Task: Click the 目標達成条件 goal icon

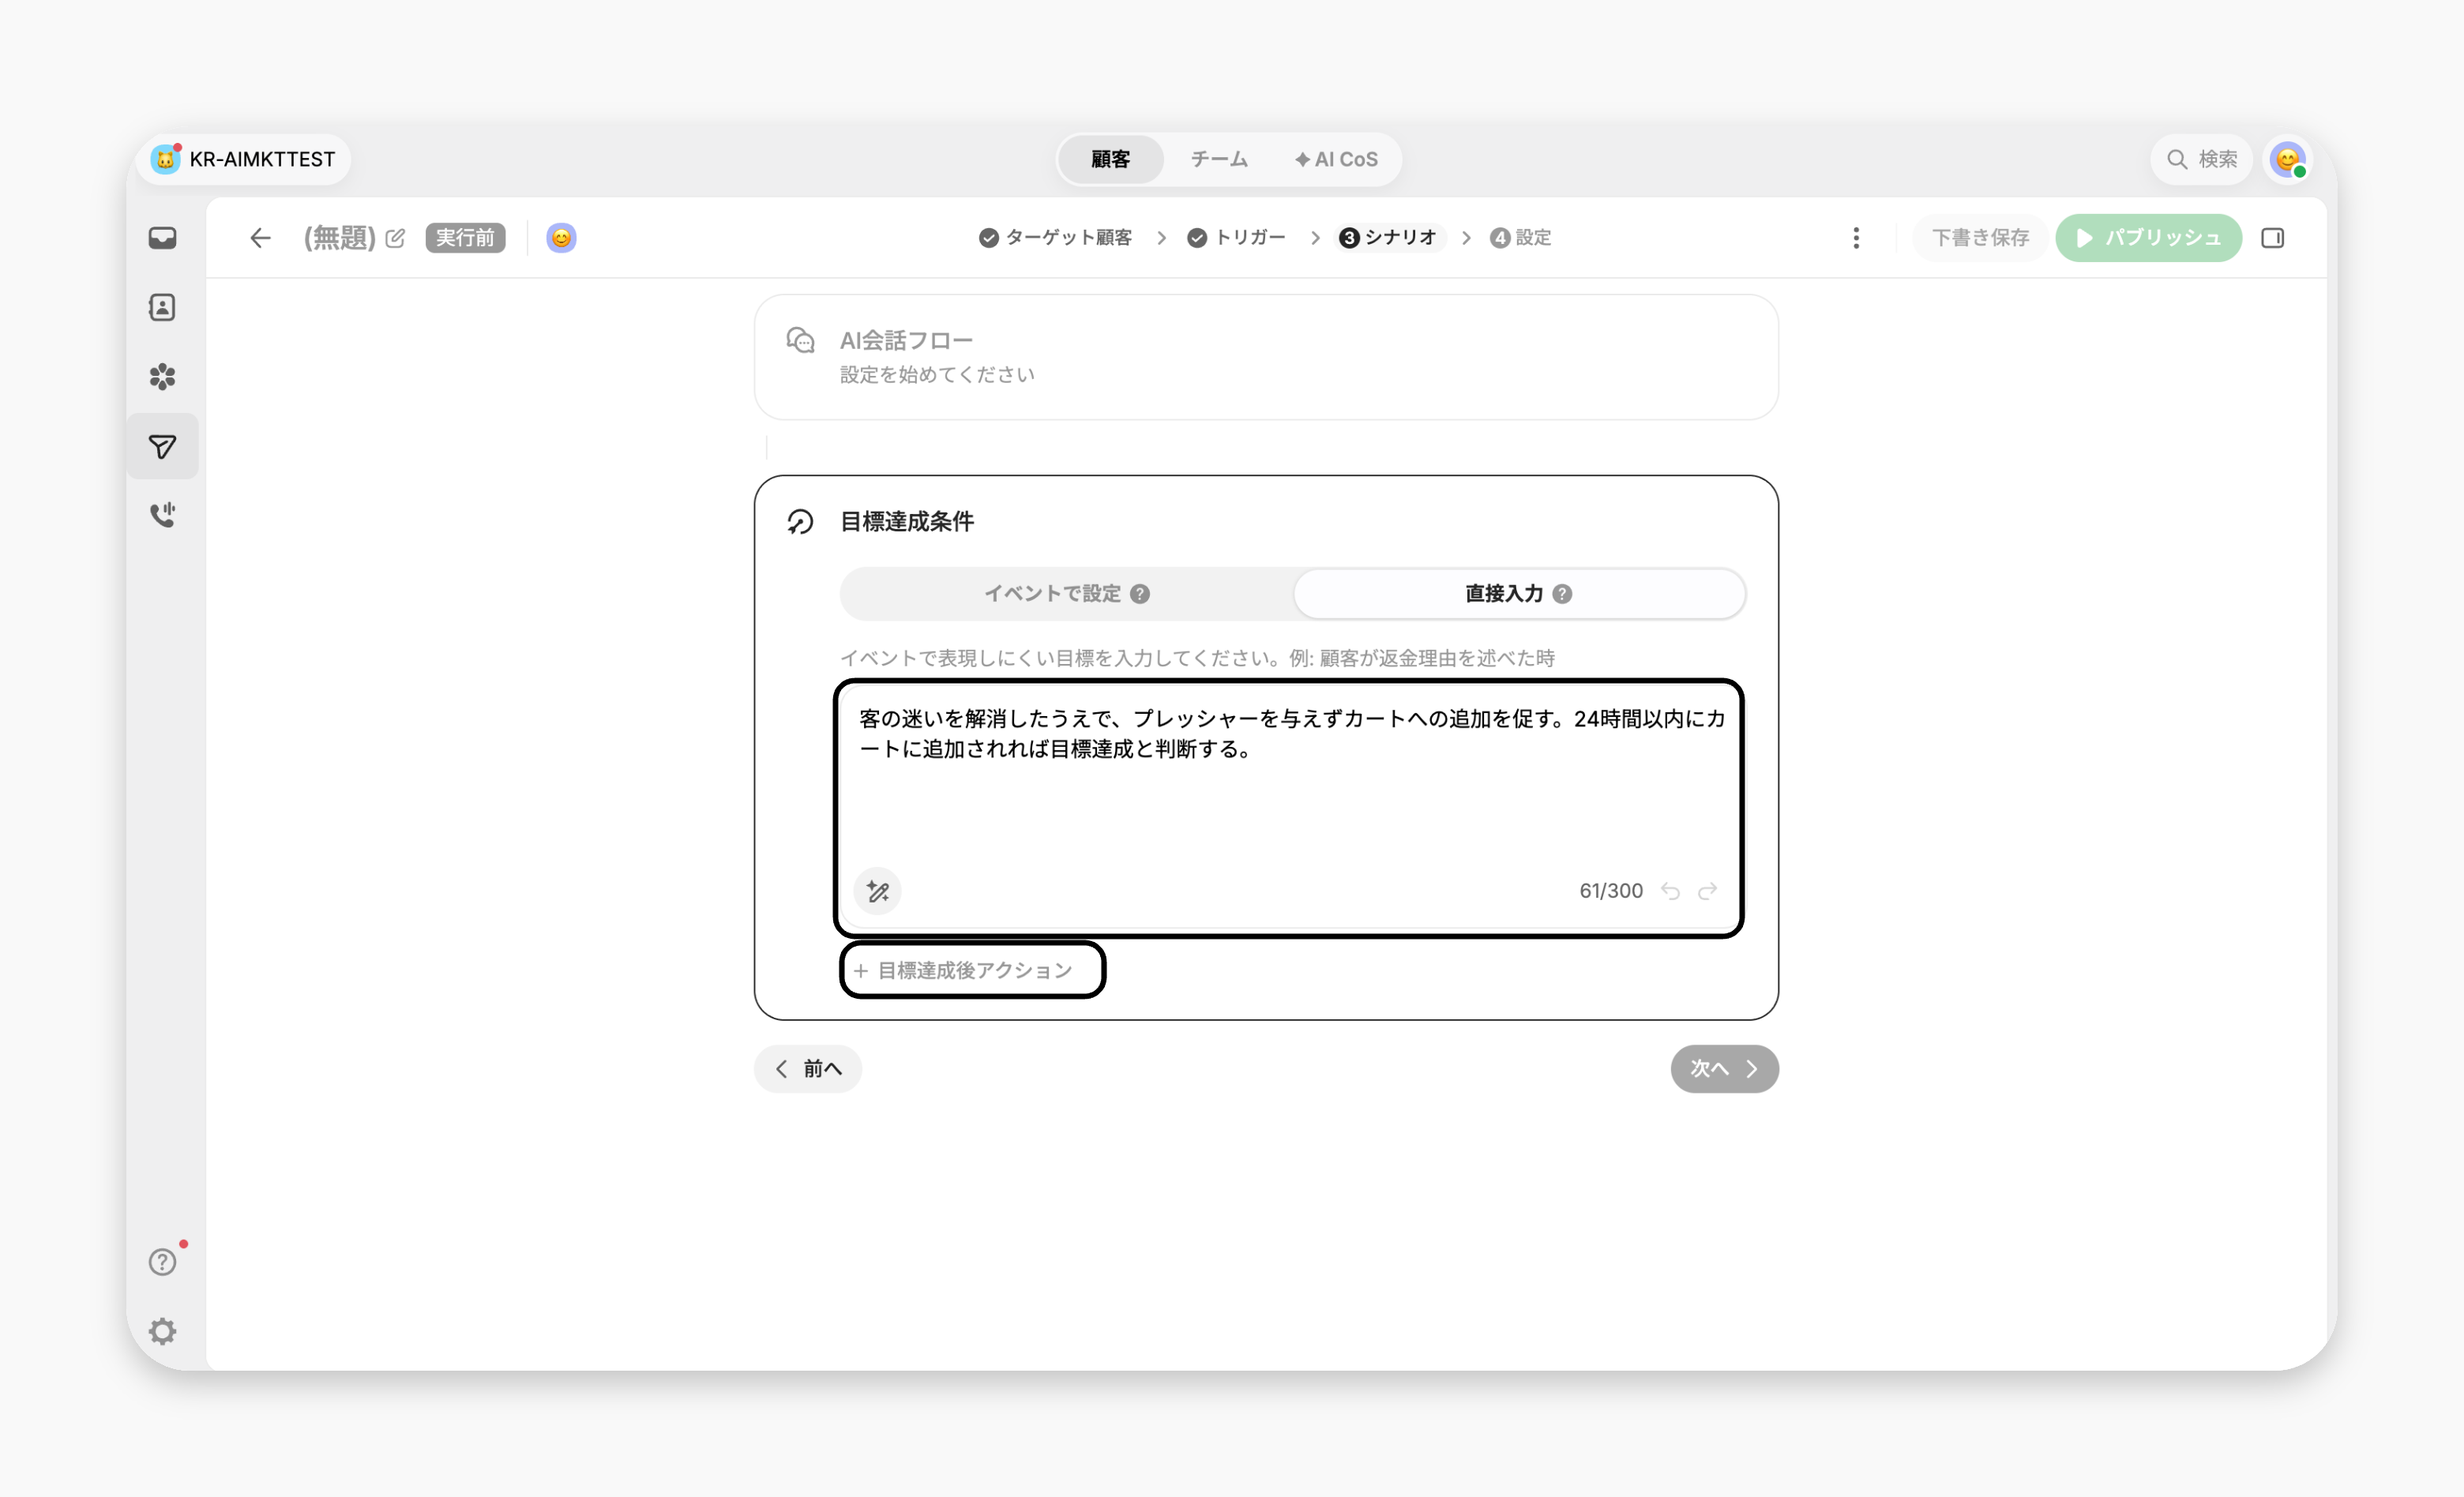Action: point(800,522)
